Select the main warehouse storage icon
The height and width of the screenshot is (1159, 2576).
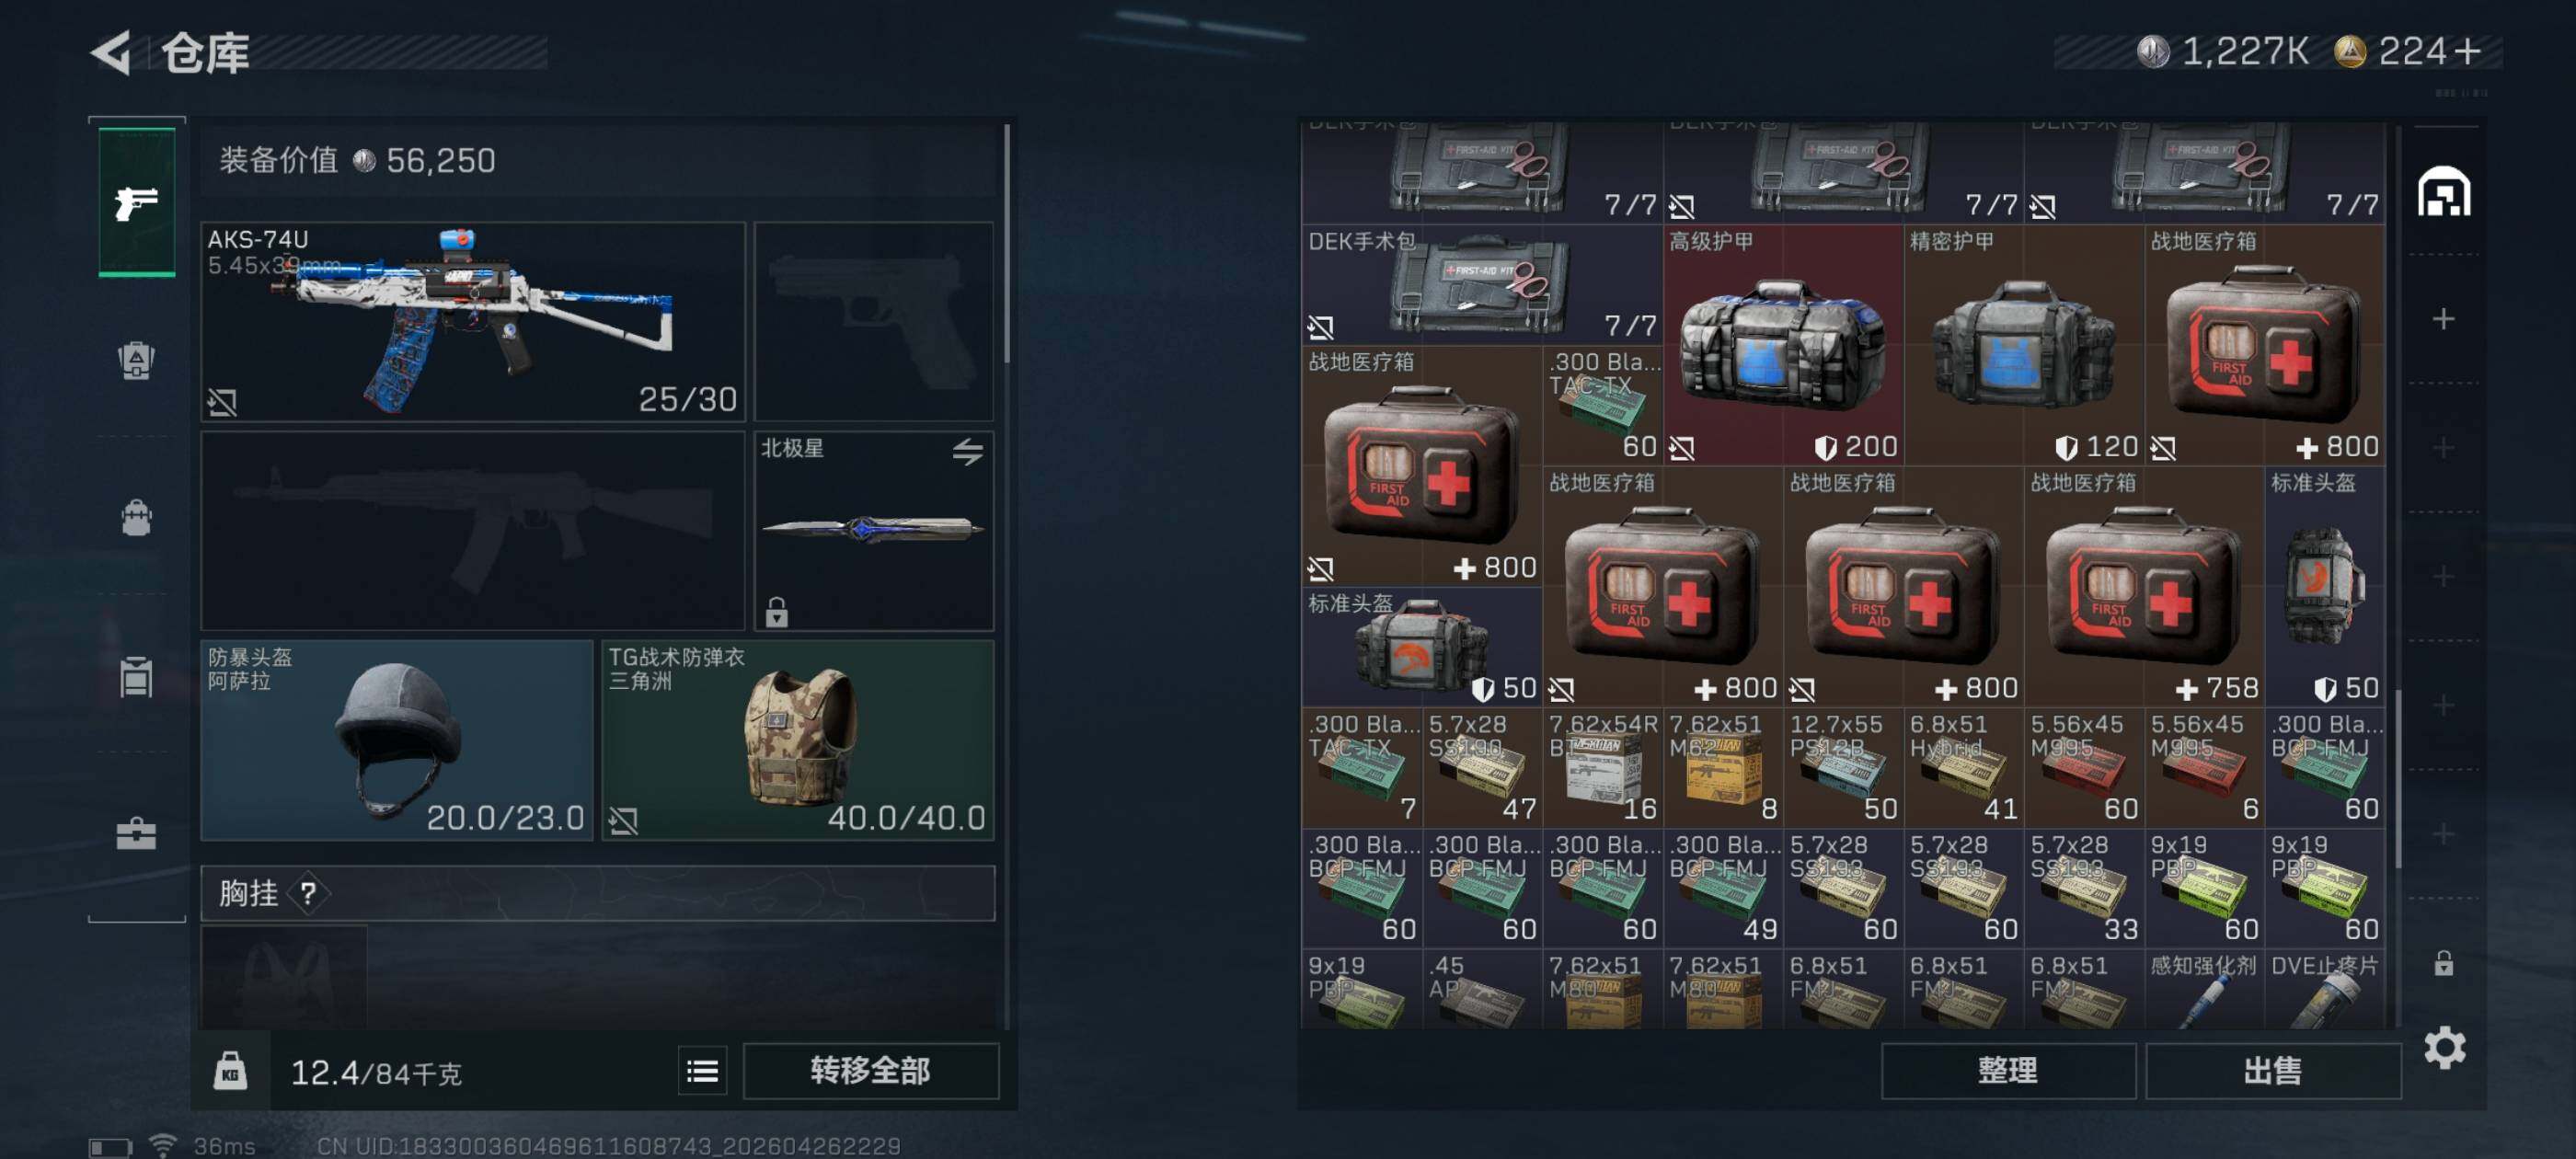(x=2444, y=192)
